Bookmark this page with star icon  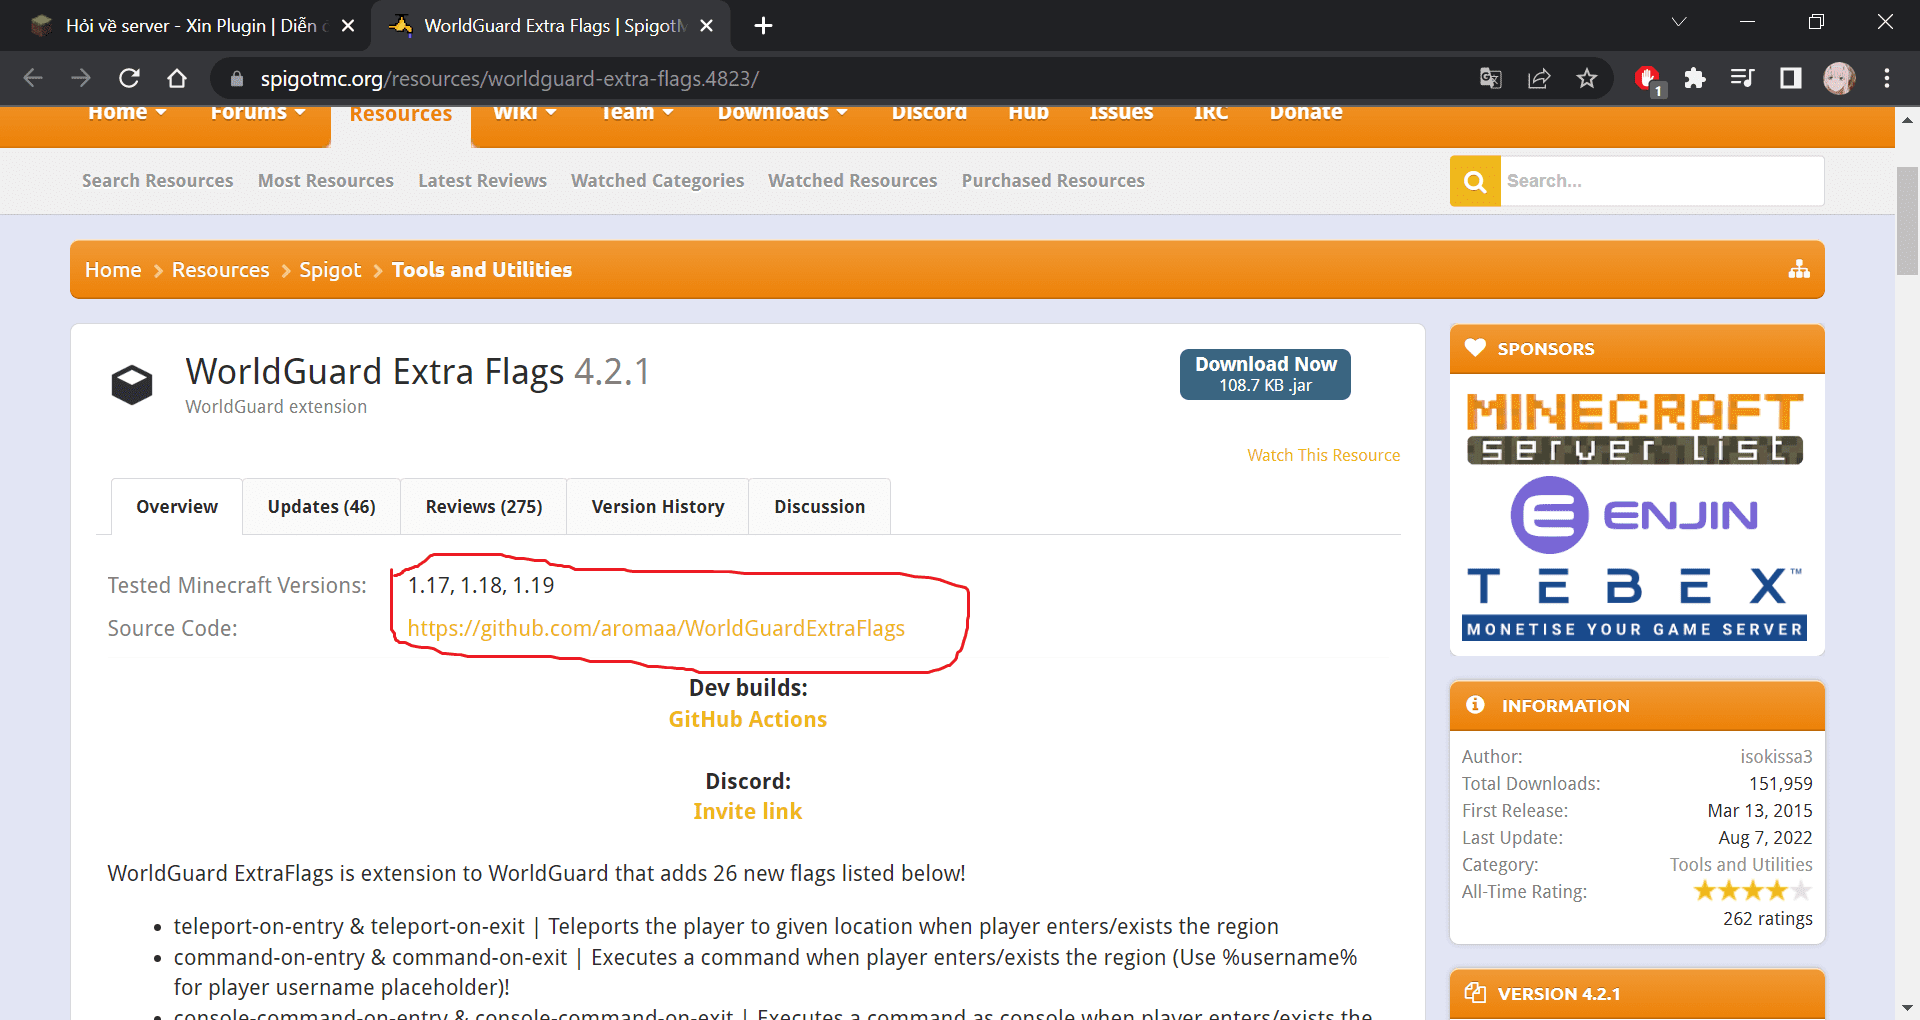1587,78
